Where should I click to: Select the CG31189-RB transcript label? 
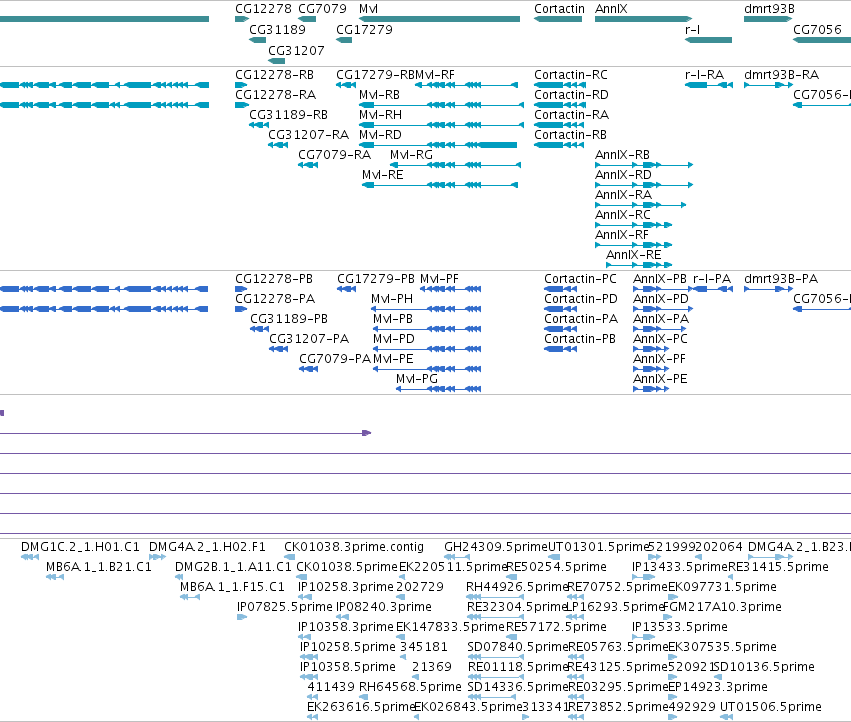click(288, 115)
